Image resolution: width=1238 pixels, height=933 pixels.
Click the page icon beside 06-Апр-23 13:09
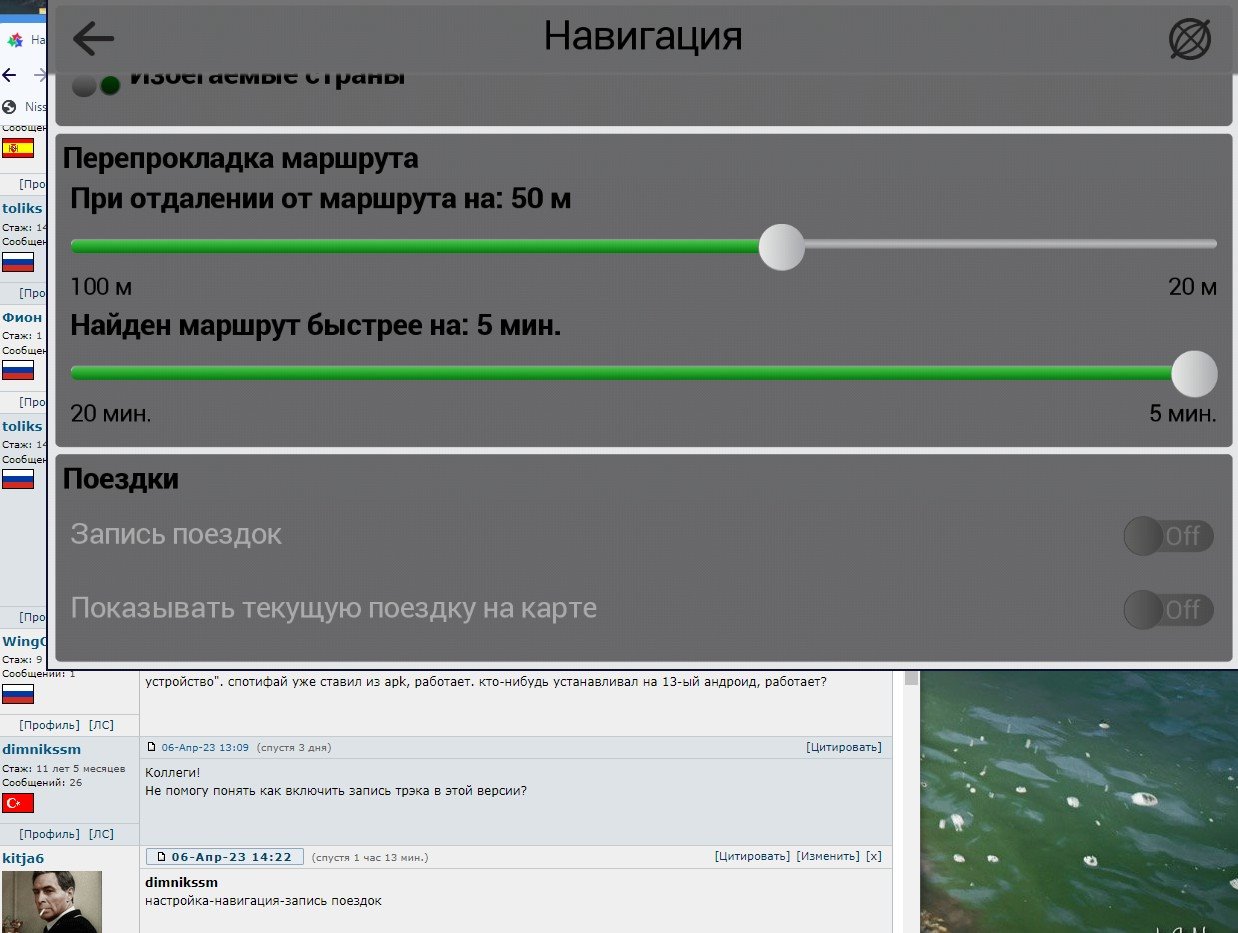tap(152, 747)
